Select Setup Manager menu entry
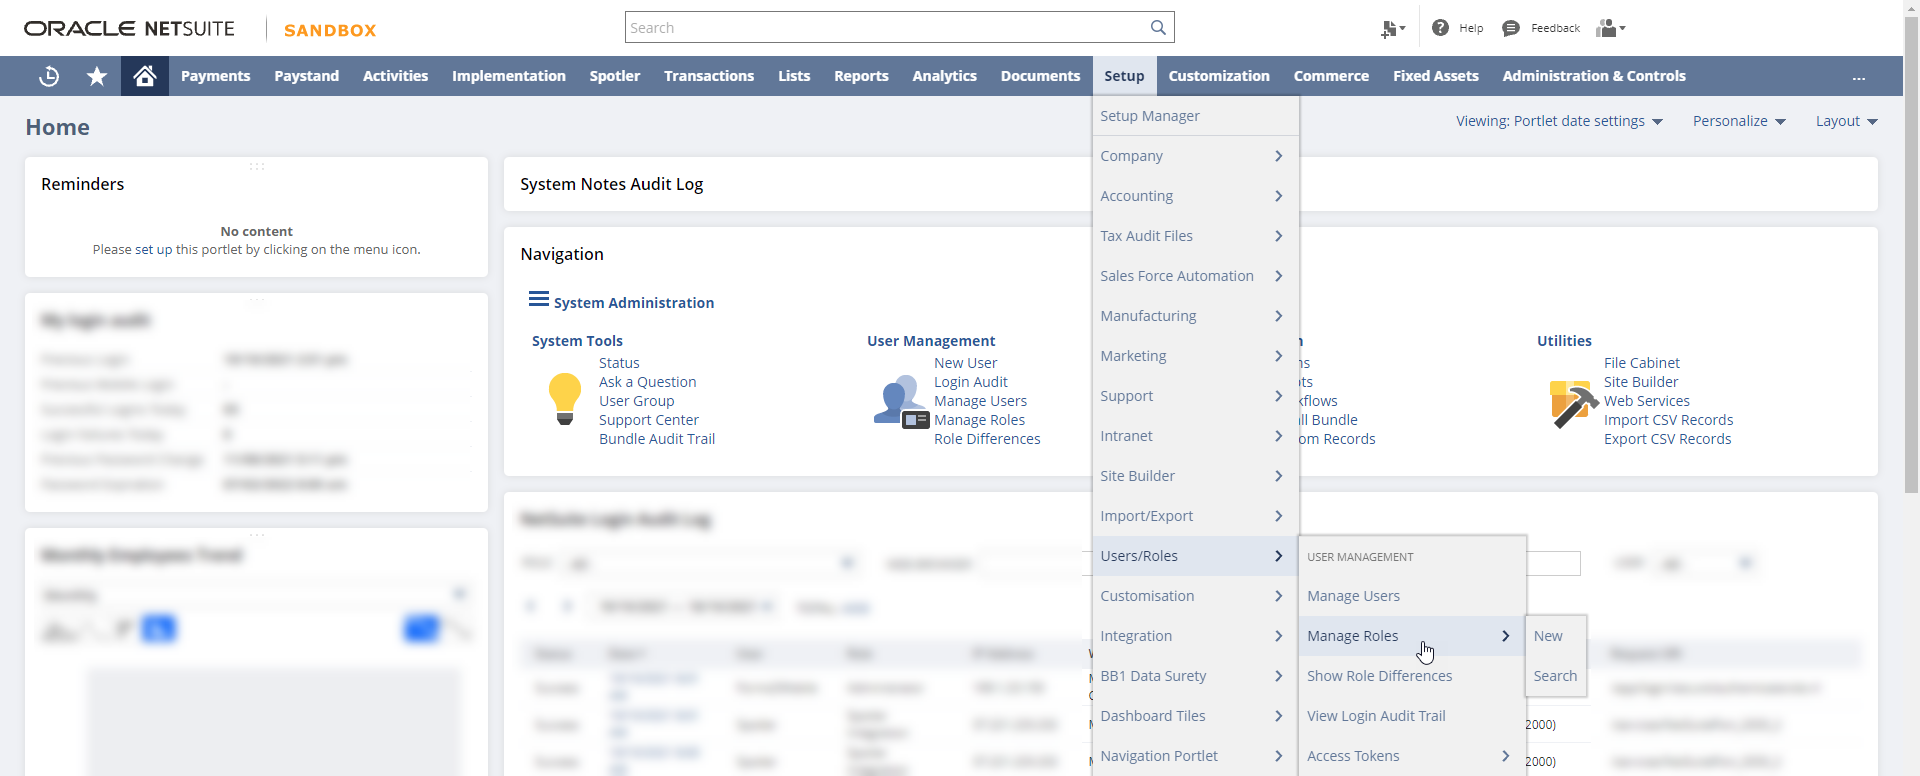The image size is (1920, 776). (1196, 116)
